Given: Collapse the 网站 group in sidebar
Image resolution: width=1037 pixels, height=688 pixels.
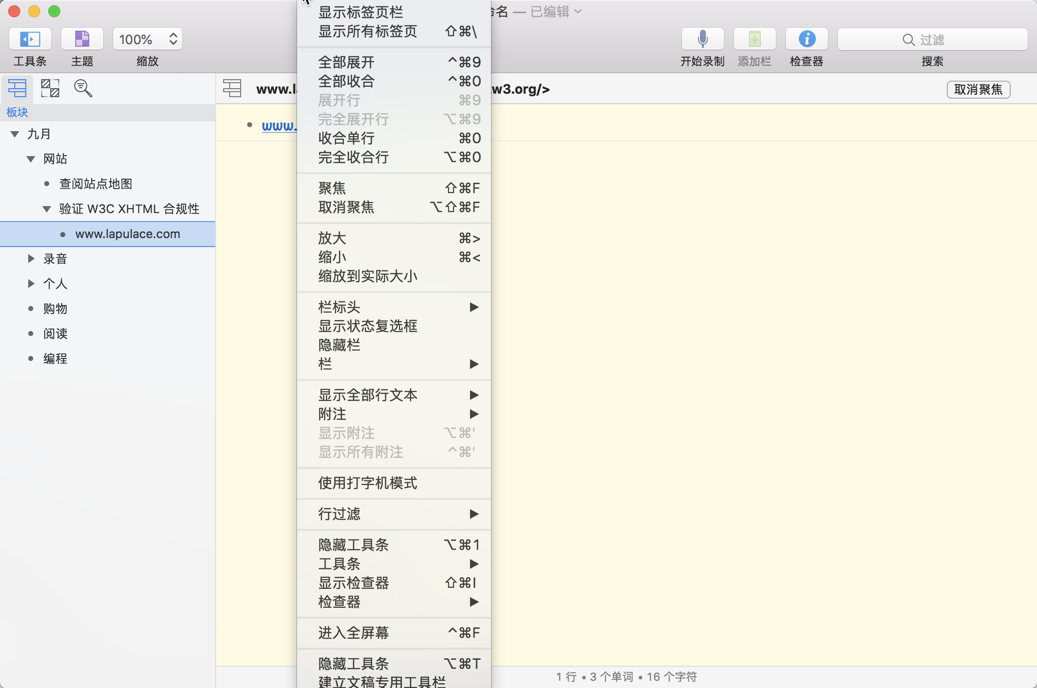Looking at the screenshot, I should pos(30,158).
